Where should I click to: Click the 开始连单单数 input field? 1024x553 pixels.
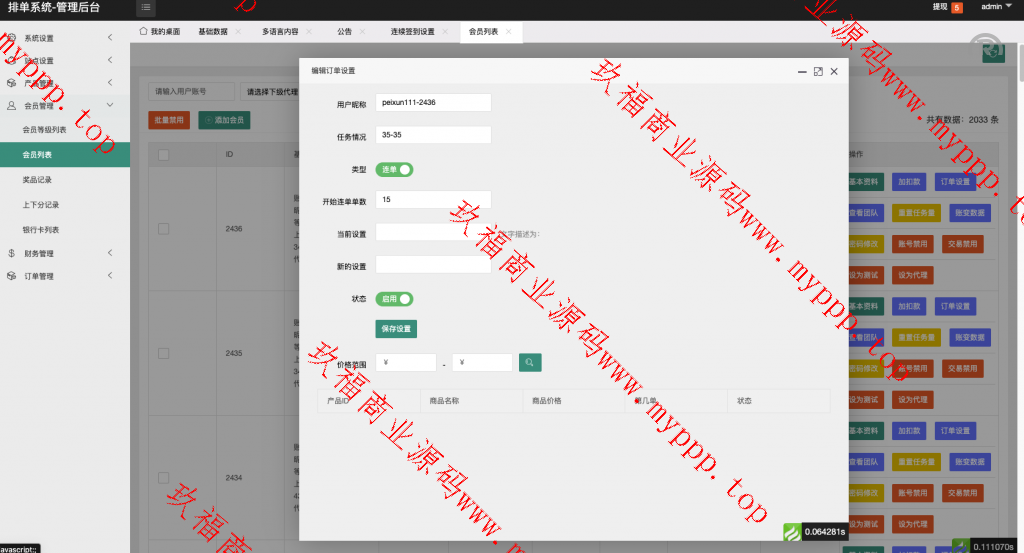(x=433, y=199)
